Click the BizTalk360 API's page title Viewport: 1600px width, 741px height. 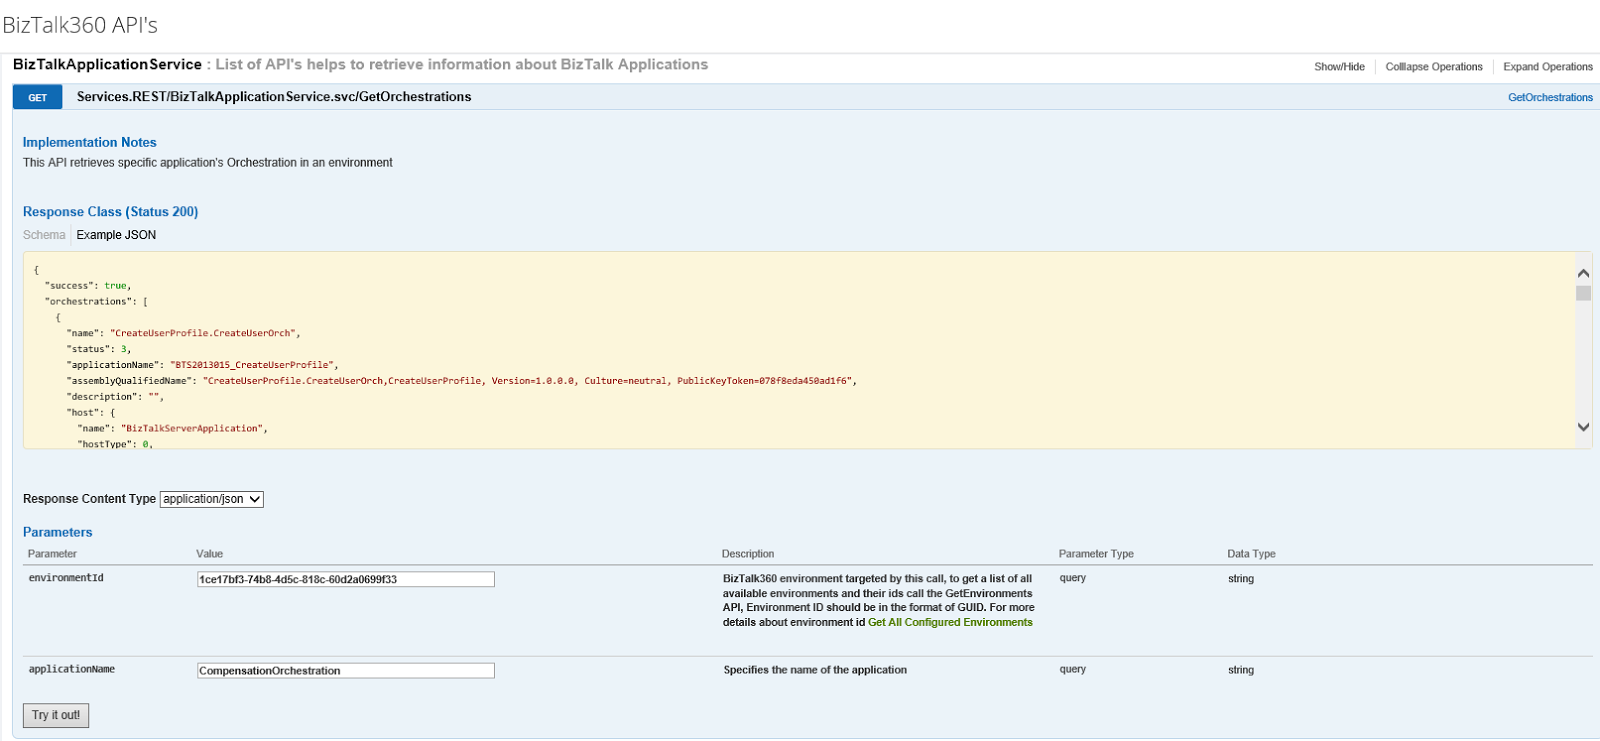[x=80, y=25]
